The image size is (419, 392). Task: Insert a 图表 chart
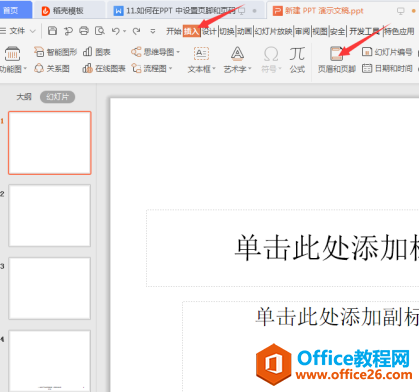click(x=97, y=52)
